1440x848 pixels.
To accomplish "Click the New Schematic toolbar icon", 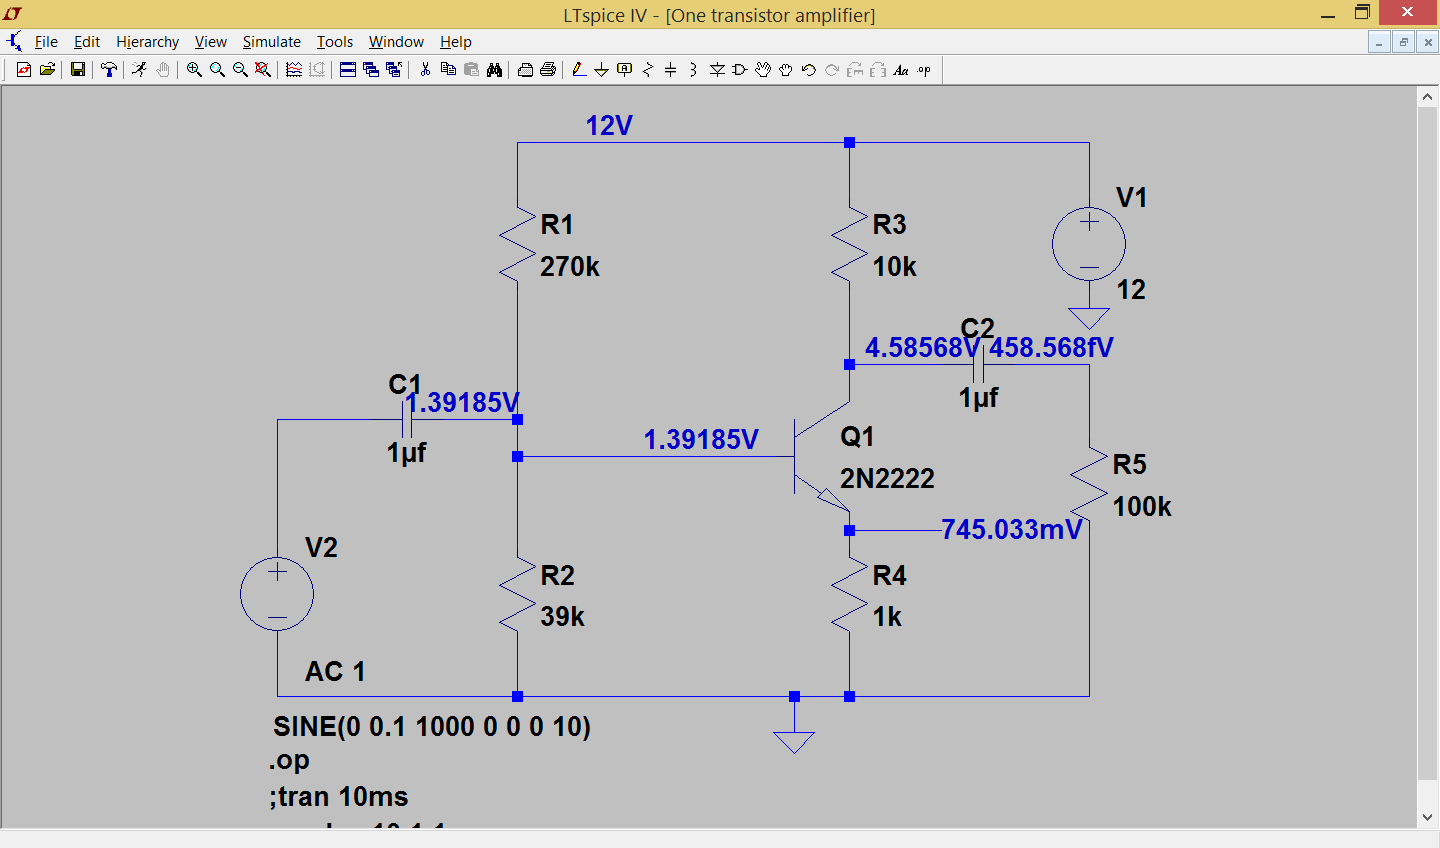I will click(24, 70).
